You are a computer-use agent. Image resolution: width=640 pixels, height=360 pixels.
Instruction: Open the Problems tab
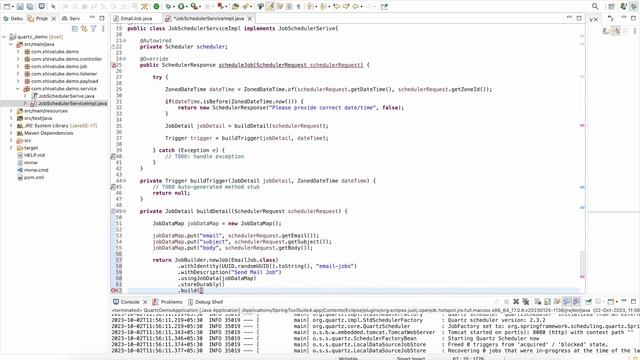tap(167, 302)
